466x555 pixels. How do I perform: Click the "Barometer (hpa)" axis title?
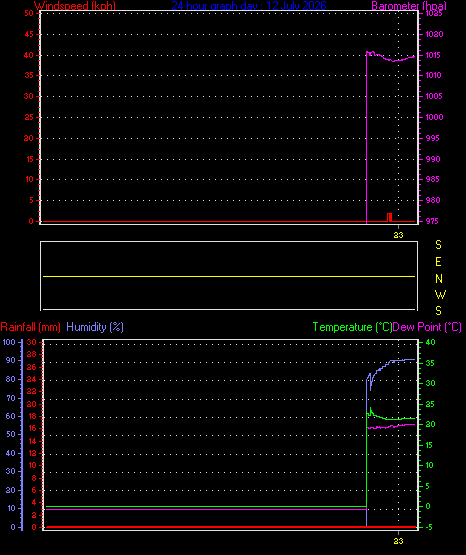coord(409,6)
